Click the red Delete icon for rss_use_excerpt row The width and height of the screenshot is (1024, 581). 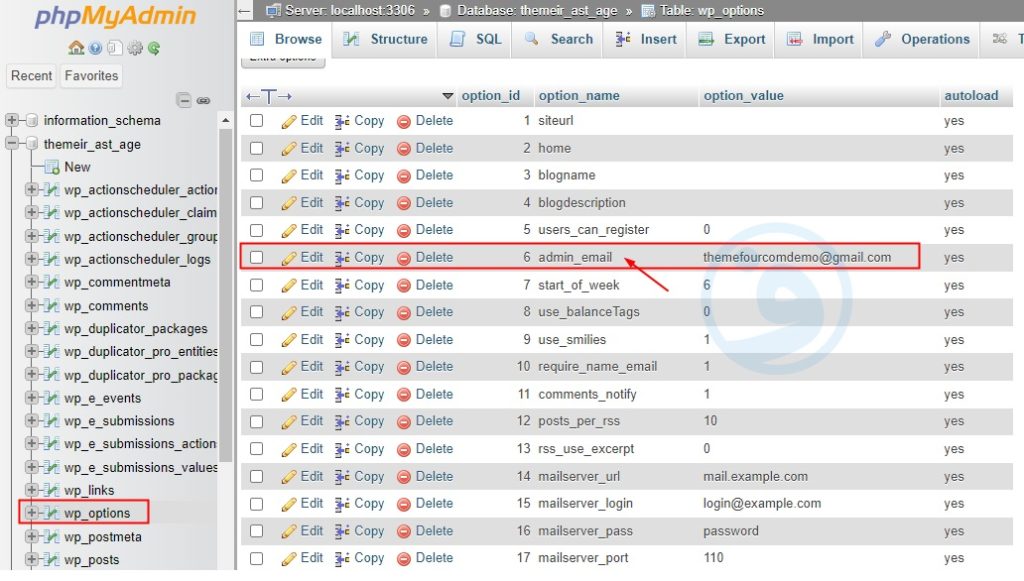pyautogui.click(x=404, y=450)
